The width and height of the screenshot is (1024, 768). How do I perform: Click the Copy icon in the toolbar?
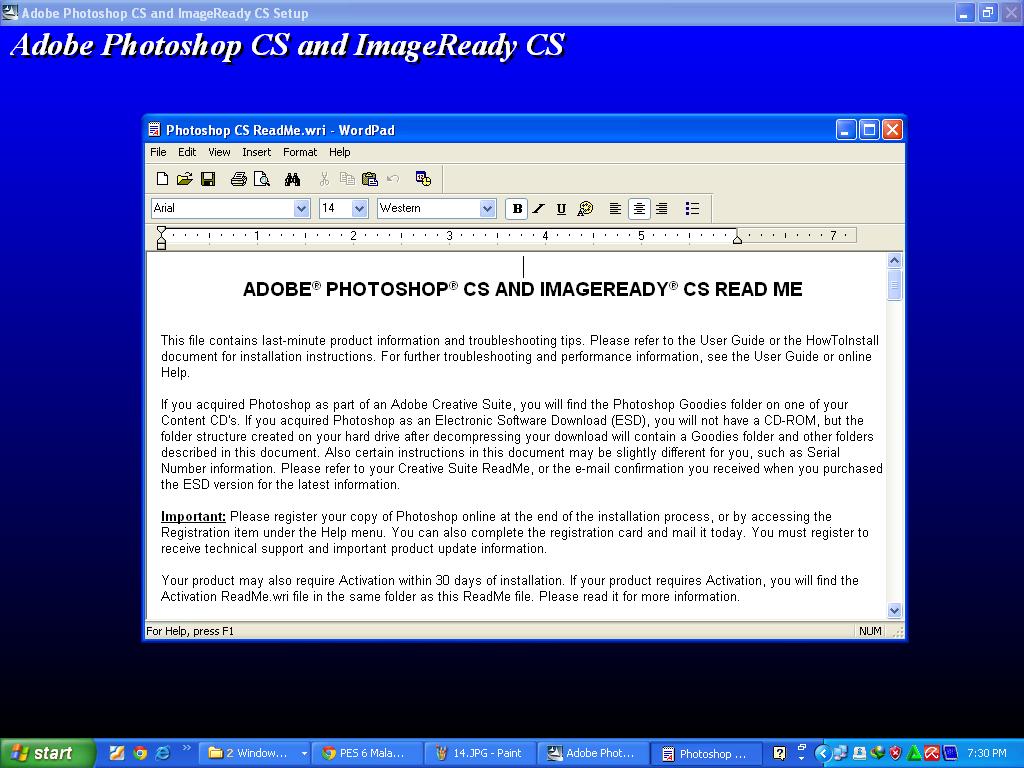347,178
